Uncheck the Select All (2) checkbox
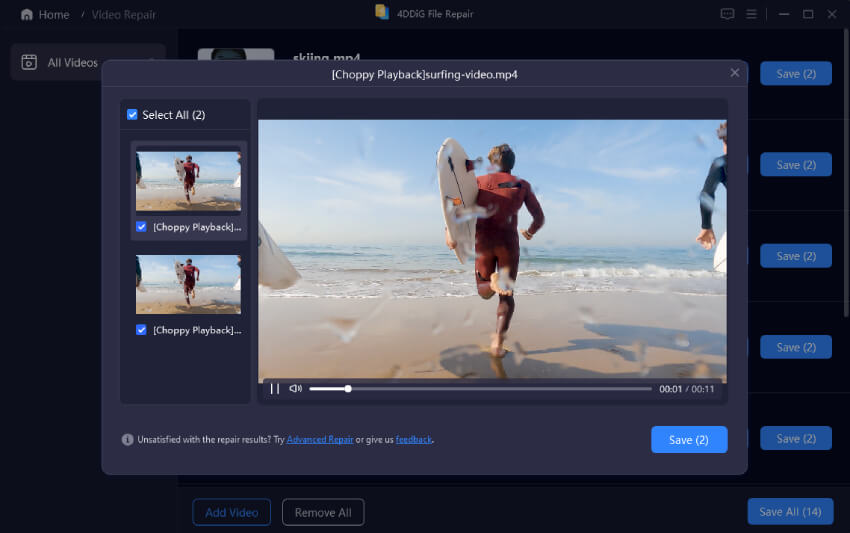 point(133,115)
